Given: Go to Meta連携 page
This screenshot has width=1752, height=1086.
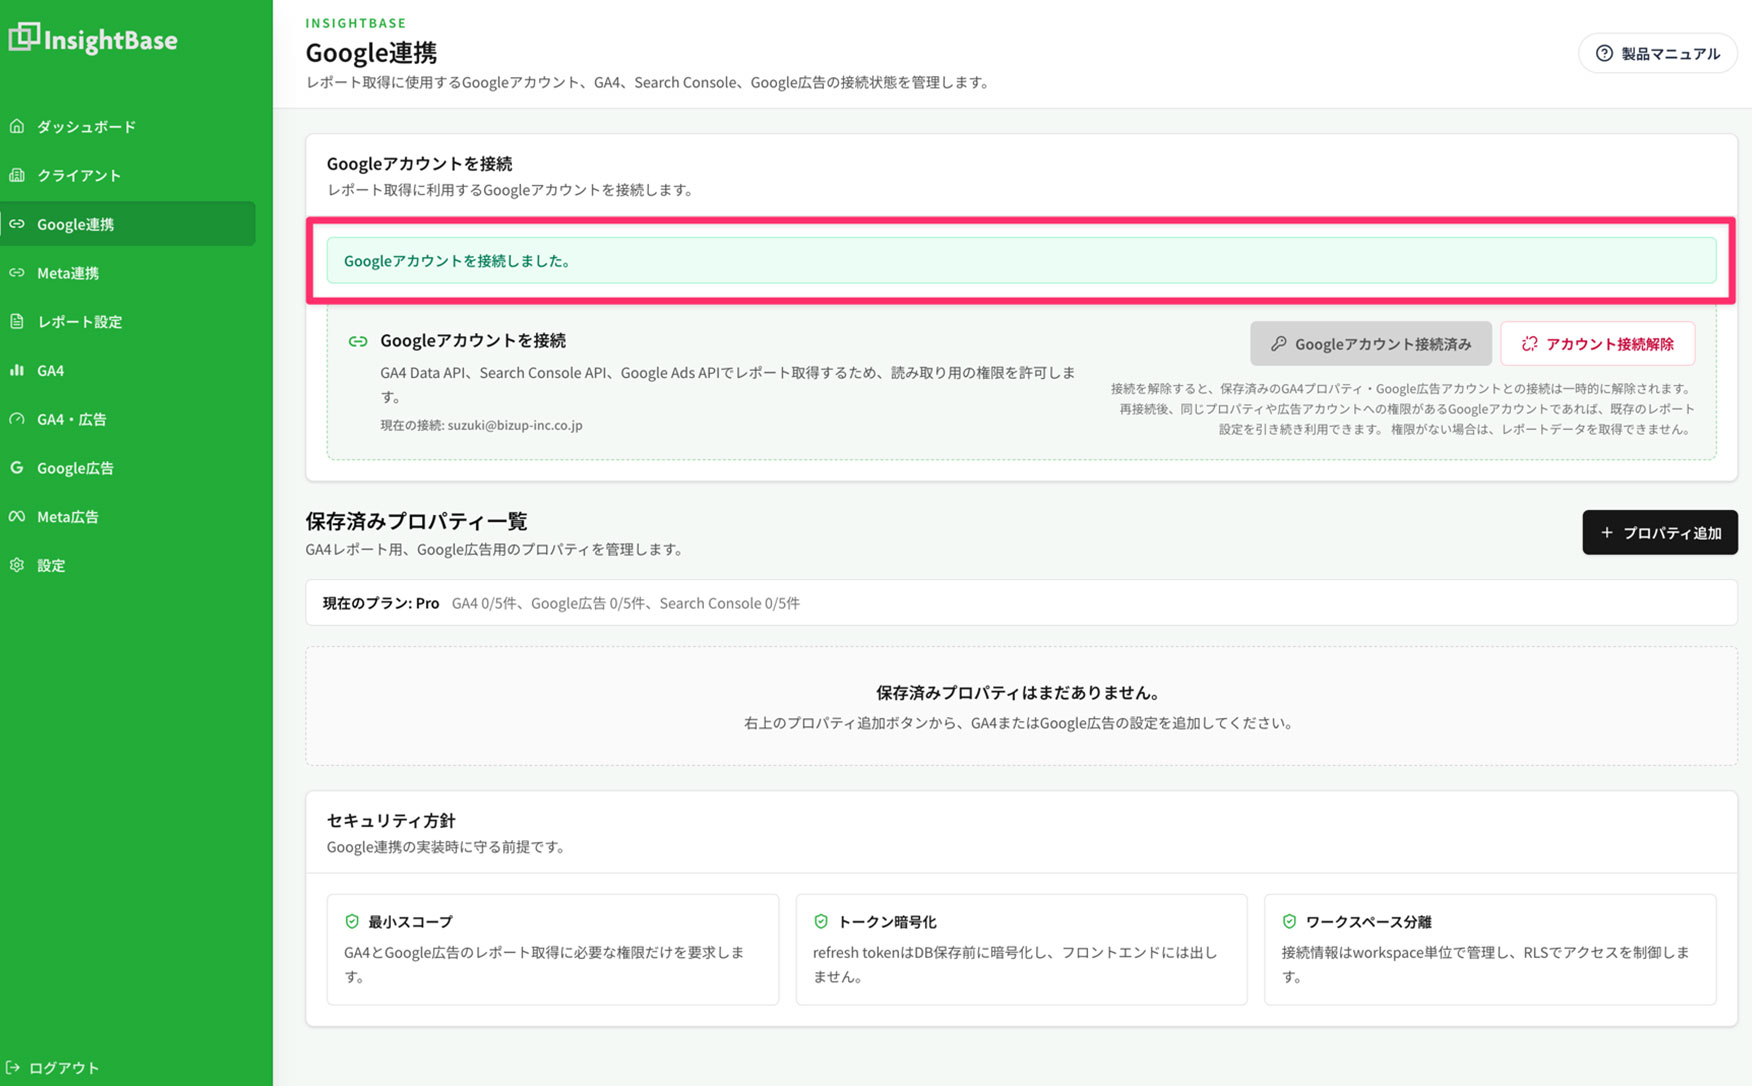Looking at the screenshot, I should (x=128, y=272).
